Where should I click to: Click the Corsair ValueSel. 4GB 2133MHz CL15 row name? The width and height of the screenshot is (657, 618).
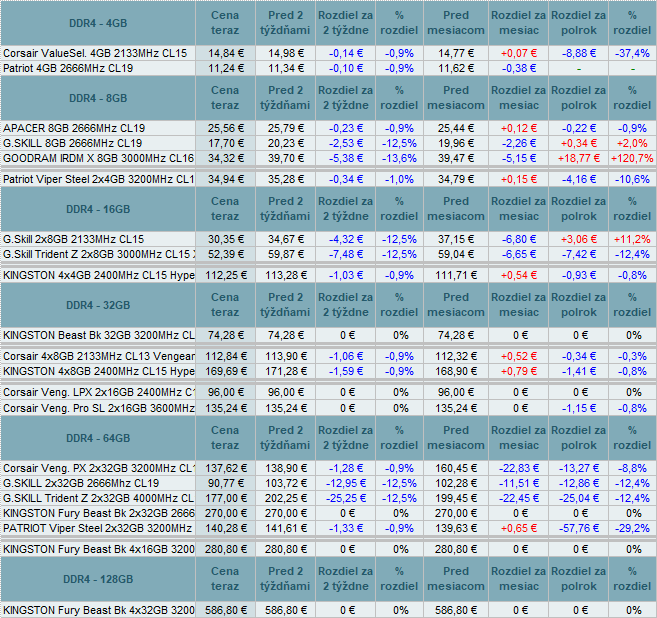pos(95,53)
